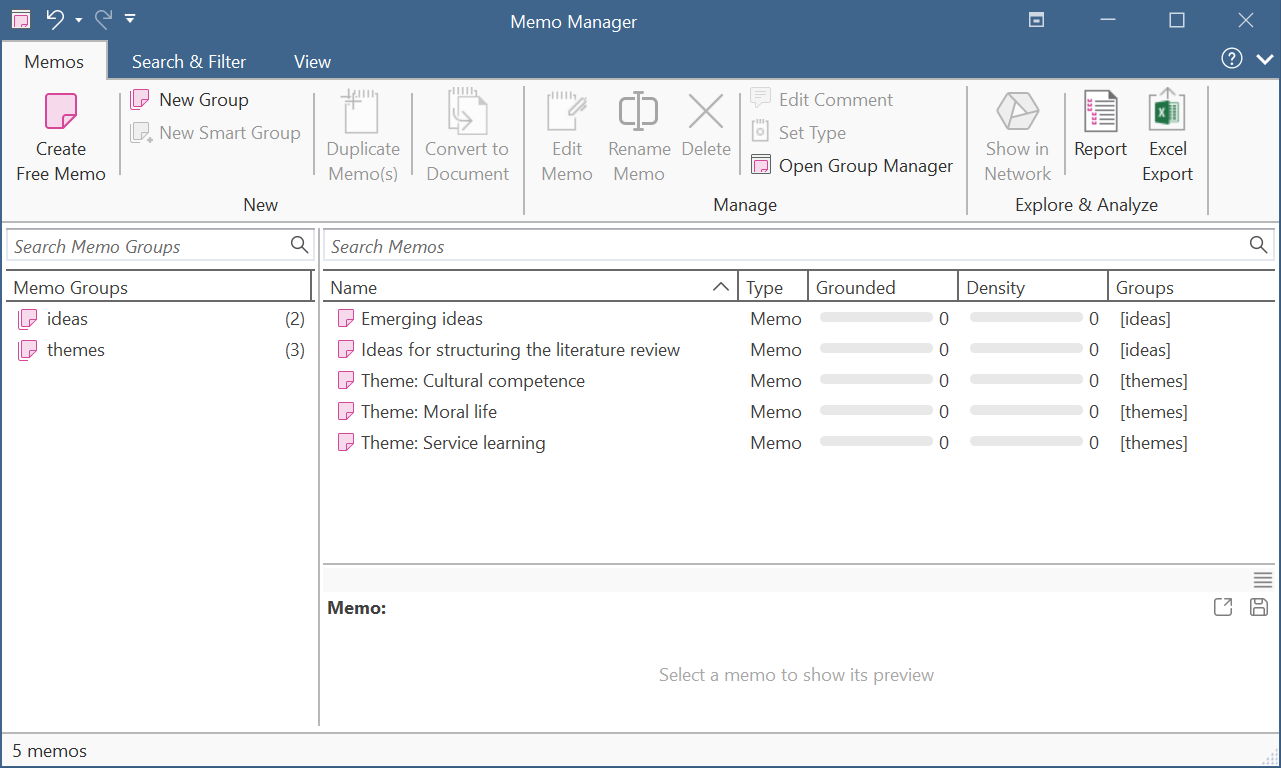Open the preview pane hamburger menu
This screenshot has height=768, width=1281.
click(x=1262, y=580)
